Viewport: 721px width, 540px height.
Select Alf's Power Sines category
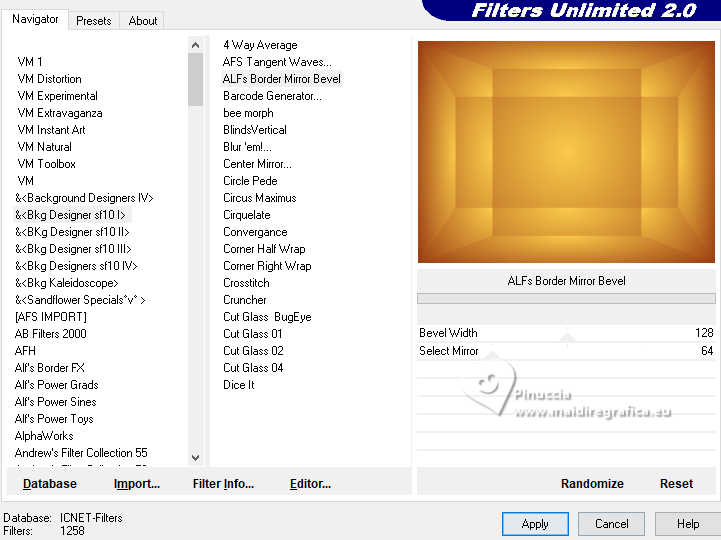56,402
